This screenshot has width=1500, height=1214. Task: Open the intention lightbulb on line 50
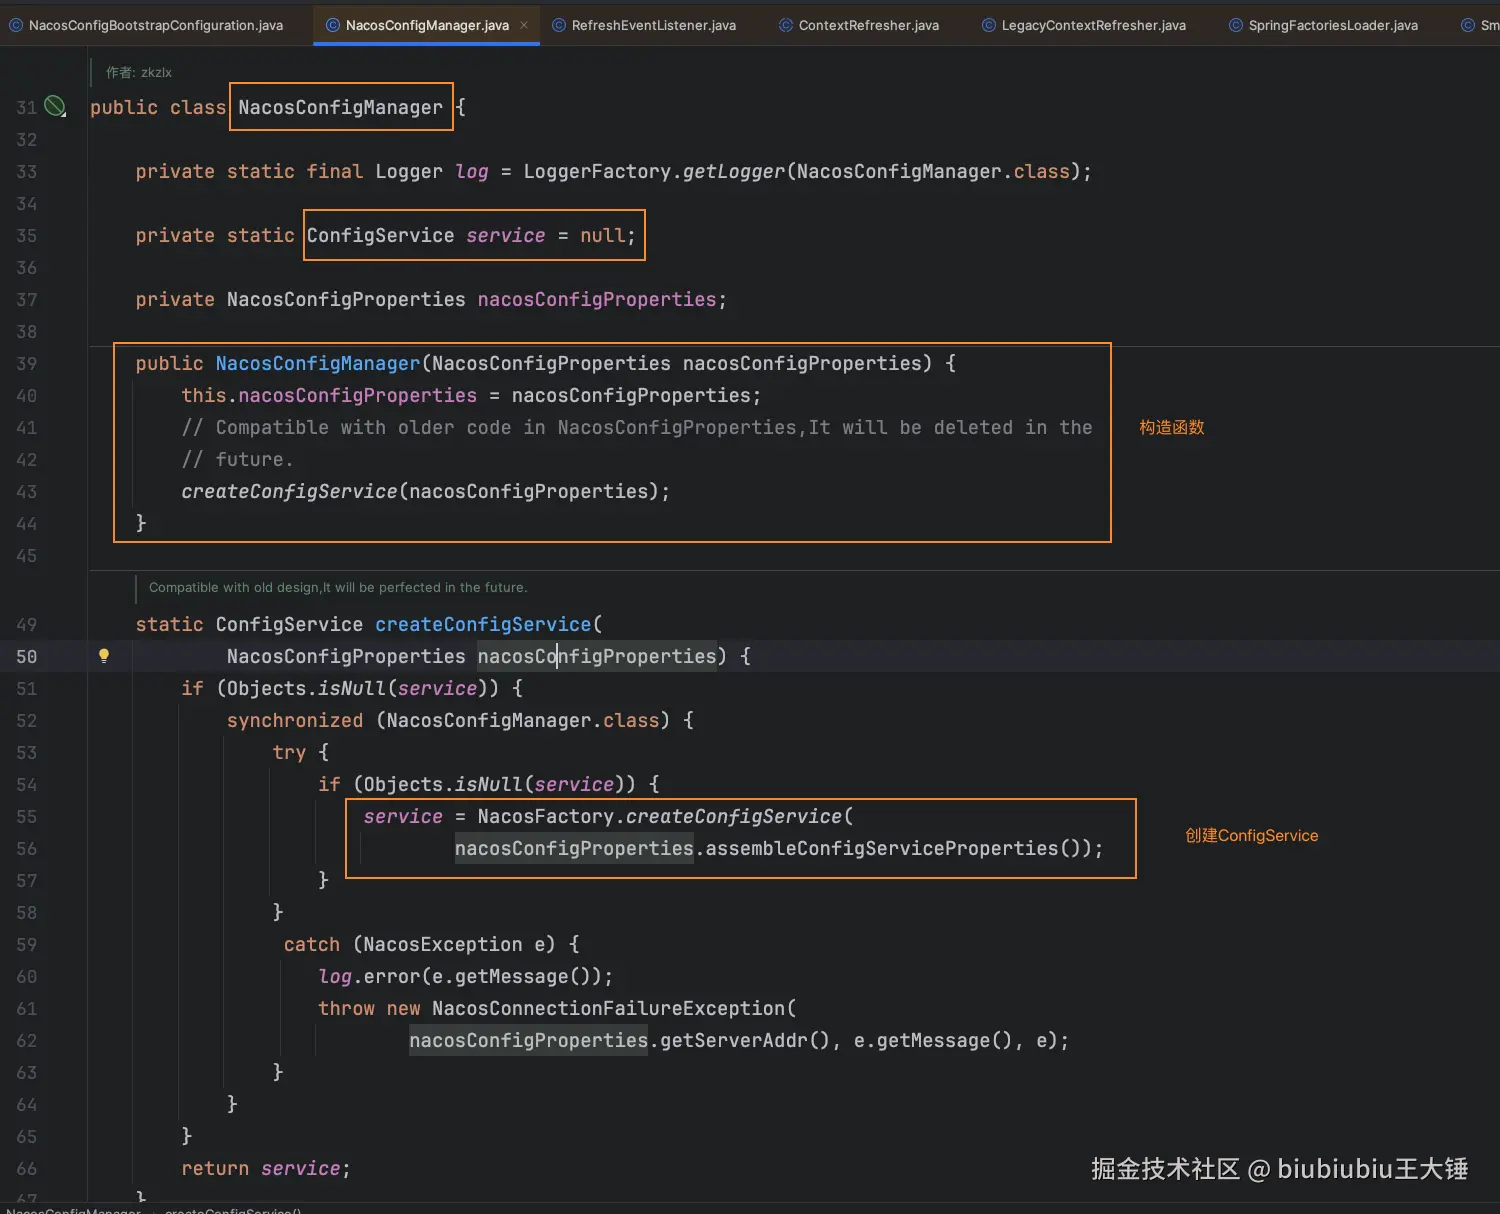103,656
